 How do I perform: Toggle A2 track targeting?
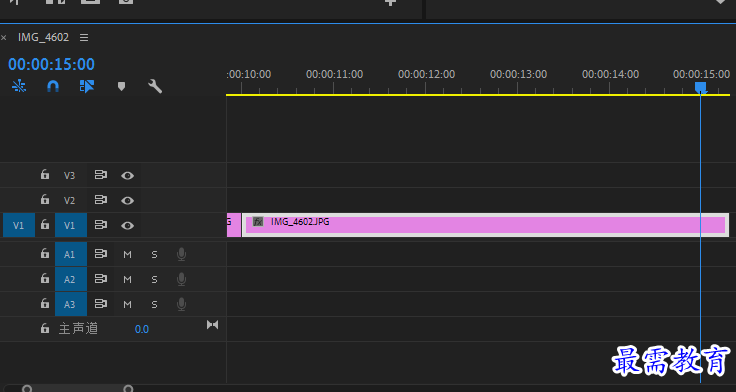pyautogui.click(x=71, y=279)
